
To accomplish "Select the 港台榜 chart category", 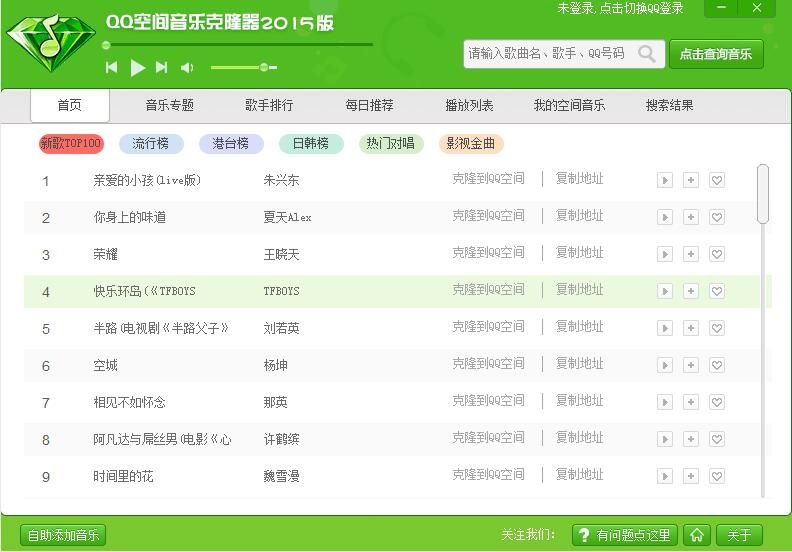I will (x=231, y=143).
